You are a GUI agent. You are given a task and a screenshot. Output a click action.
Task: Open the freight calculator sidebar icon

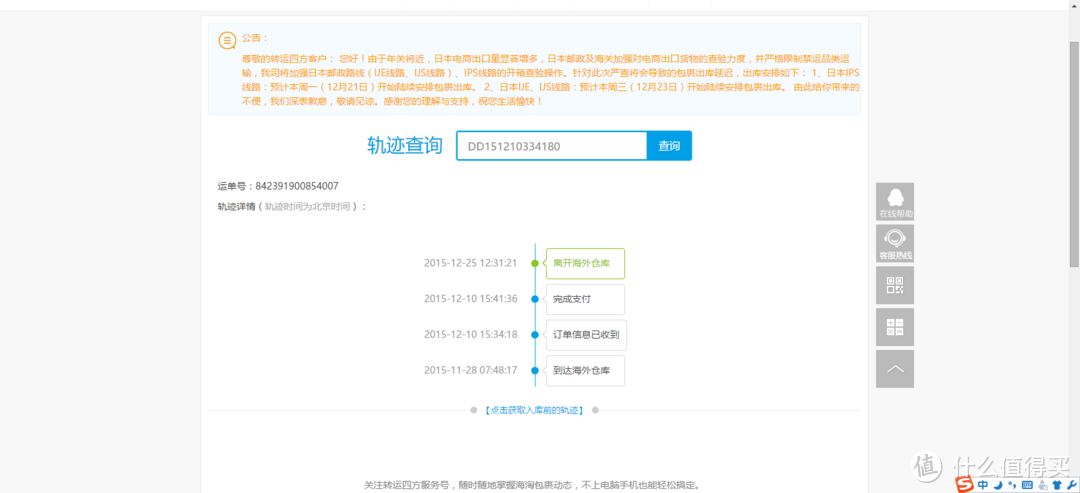[895, 327]
